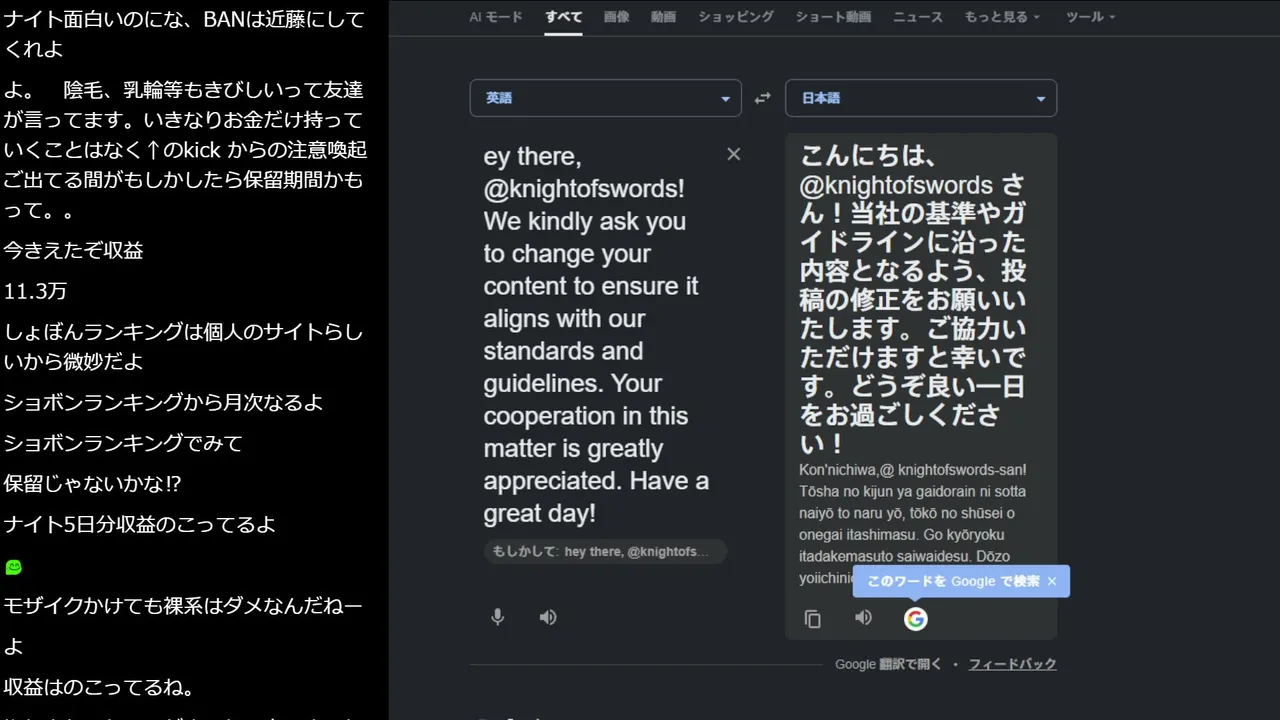Select chat message 11.3万
Viewport: 1280px width, 720px height.
tap(36, 291)
